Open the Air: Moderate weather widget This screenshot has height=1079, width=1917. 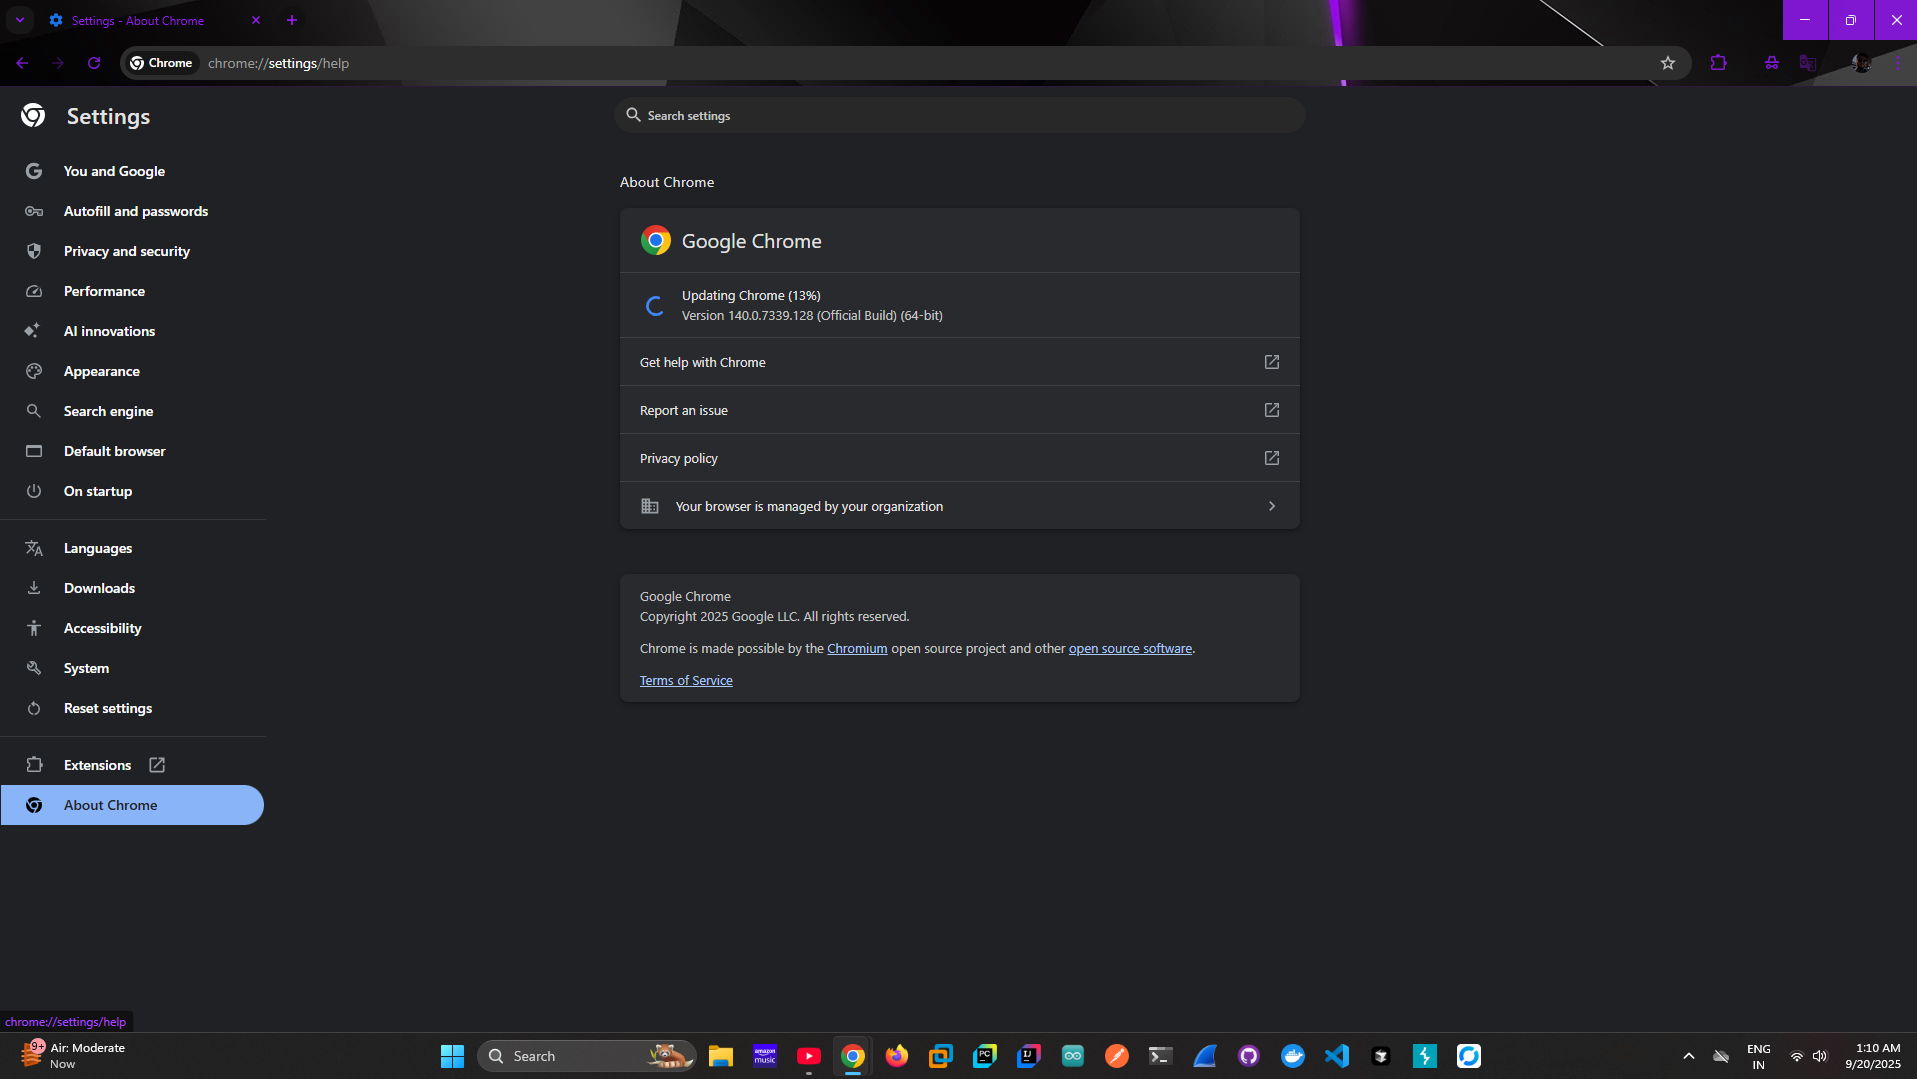pos(73,1056)
